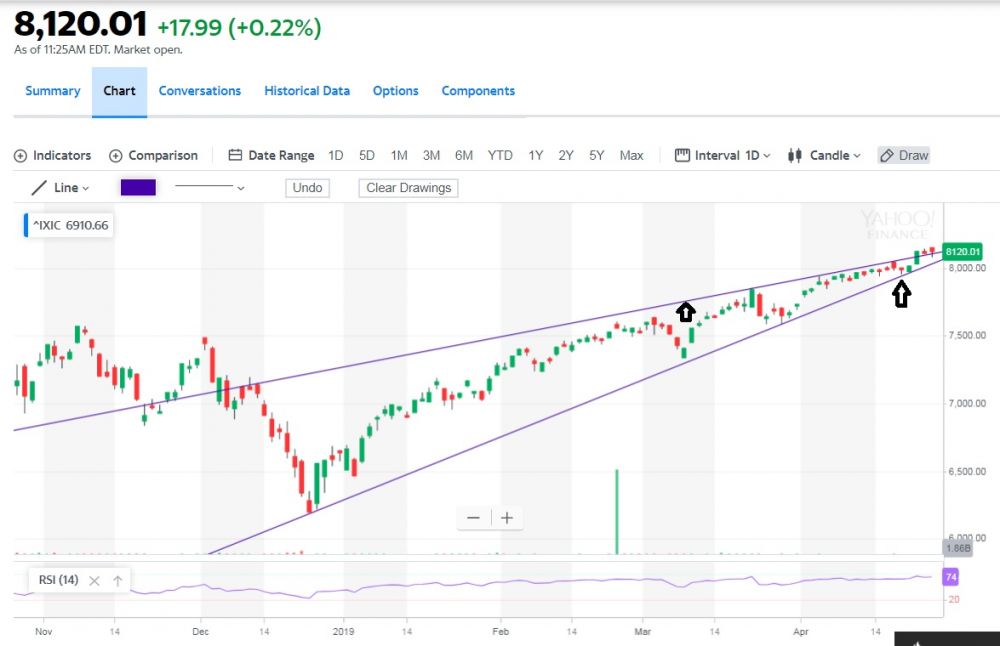Remove the RSI (14) indicator
1000x646 pixels.
pos(94,581)
